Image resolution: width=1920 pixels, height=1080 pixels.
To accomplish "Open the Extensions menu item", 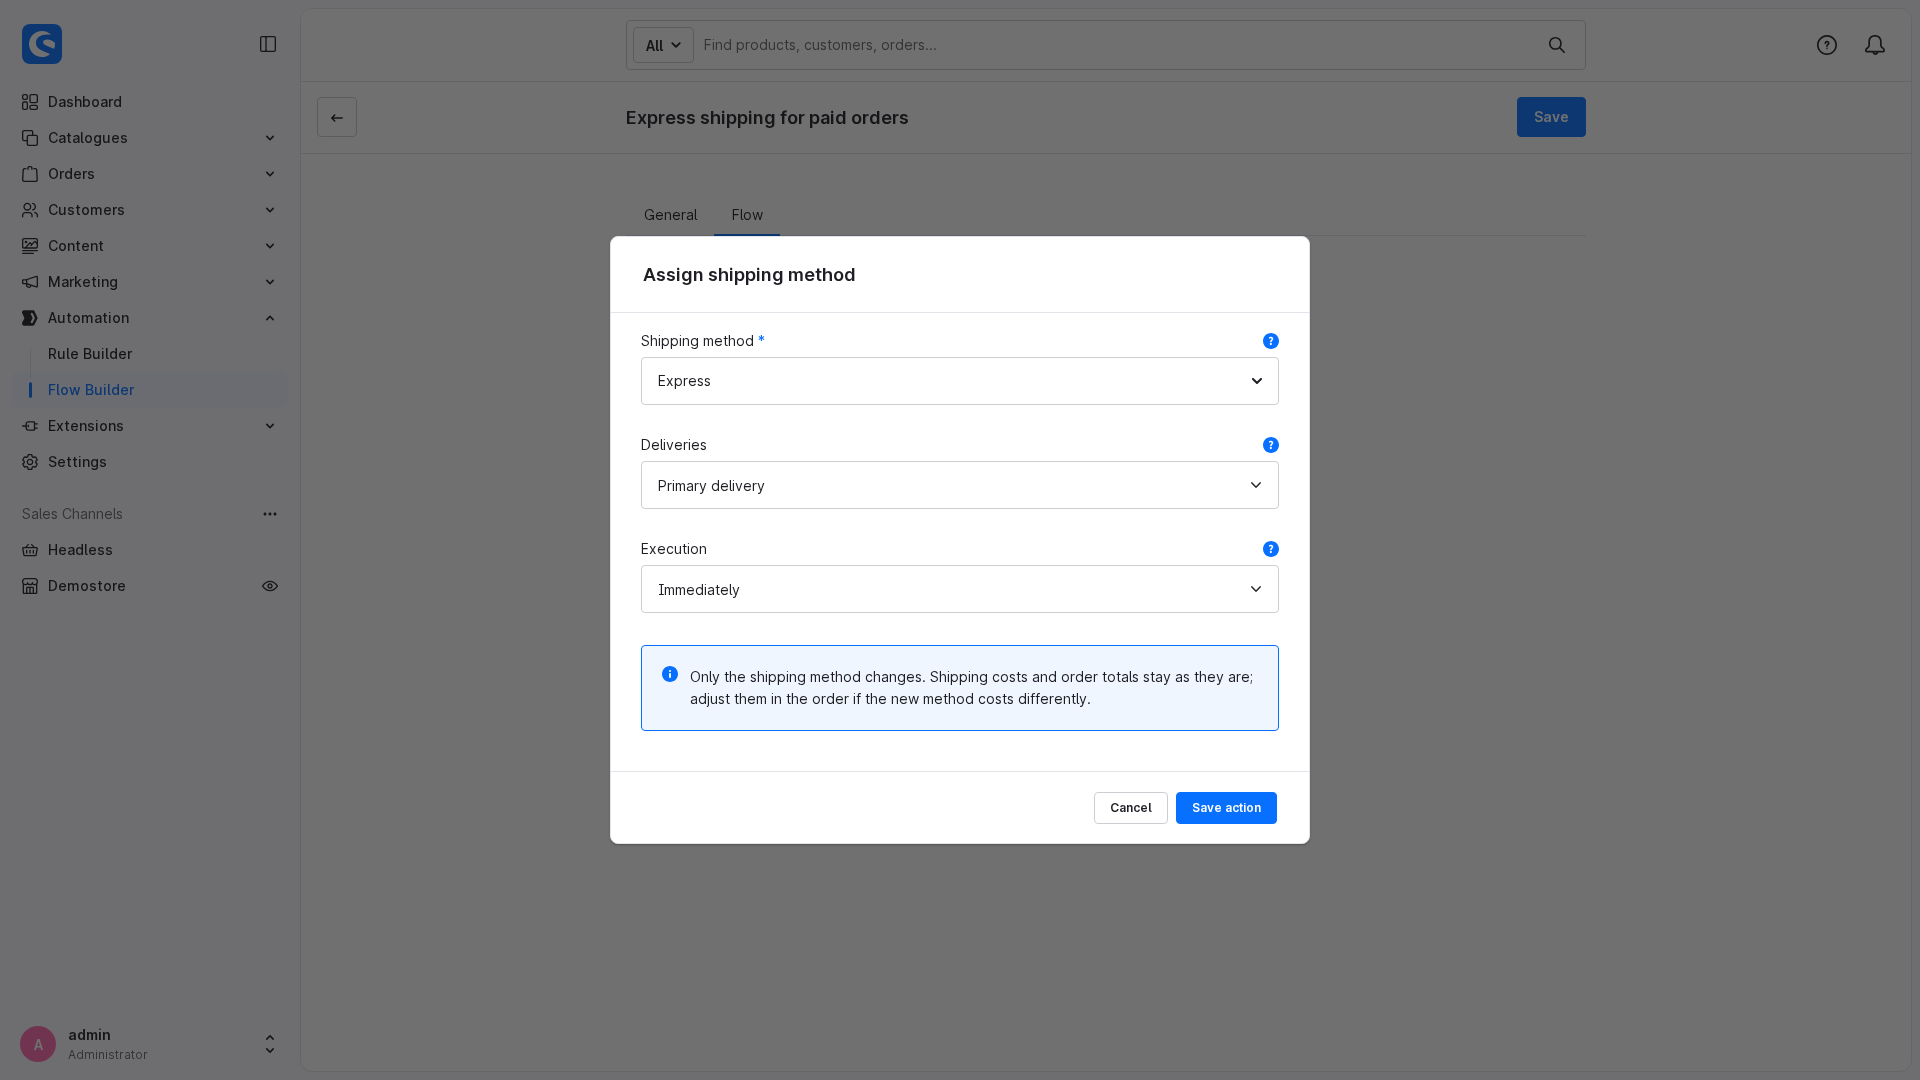I will [x=150, y=426].
